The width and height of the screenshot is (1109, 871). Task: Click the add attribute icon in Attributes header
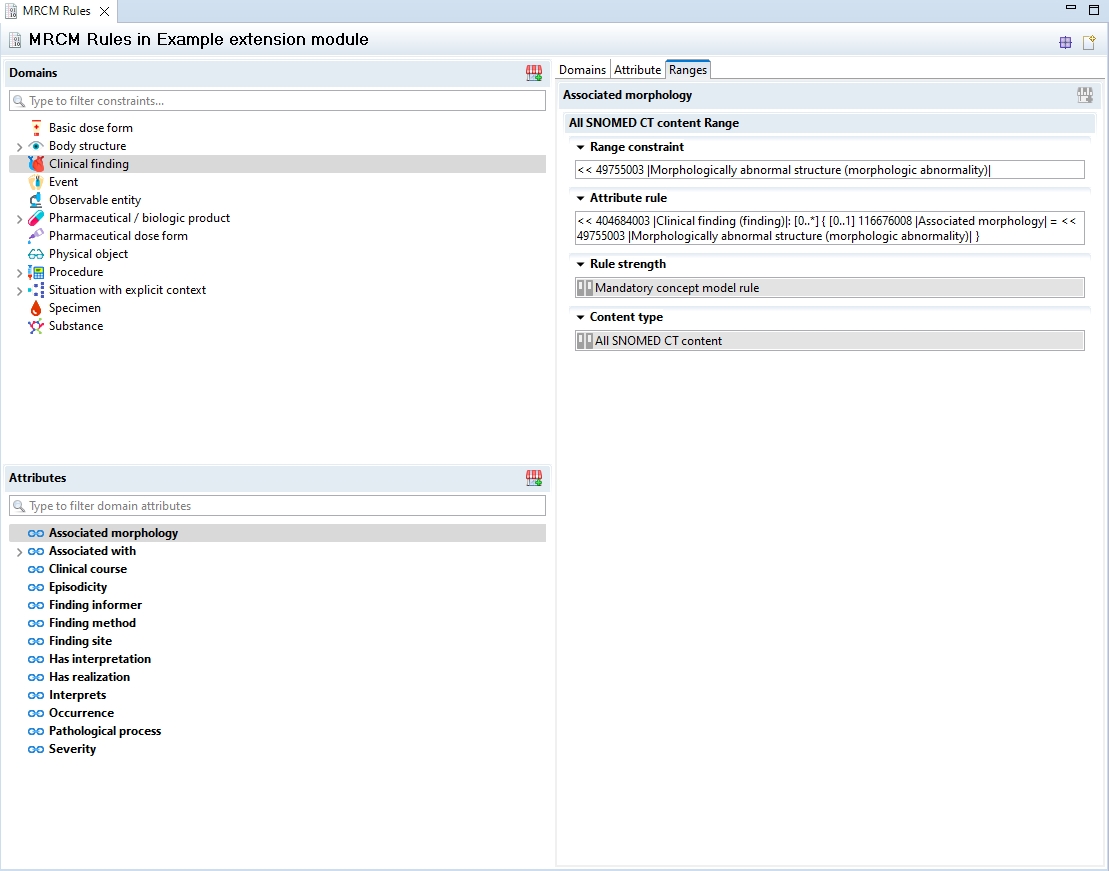534,478
